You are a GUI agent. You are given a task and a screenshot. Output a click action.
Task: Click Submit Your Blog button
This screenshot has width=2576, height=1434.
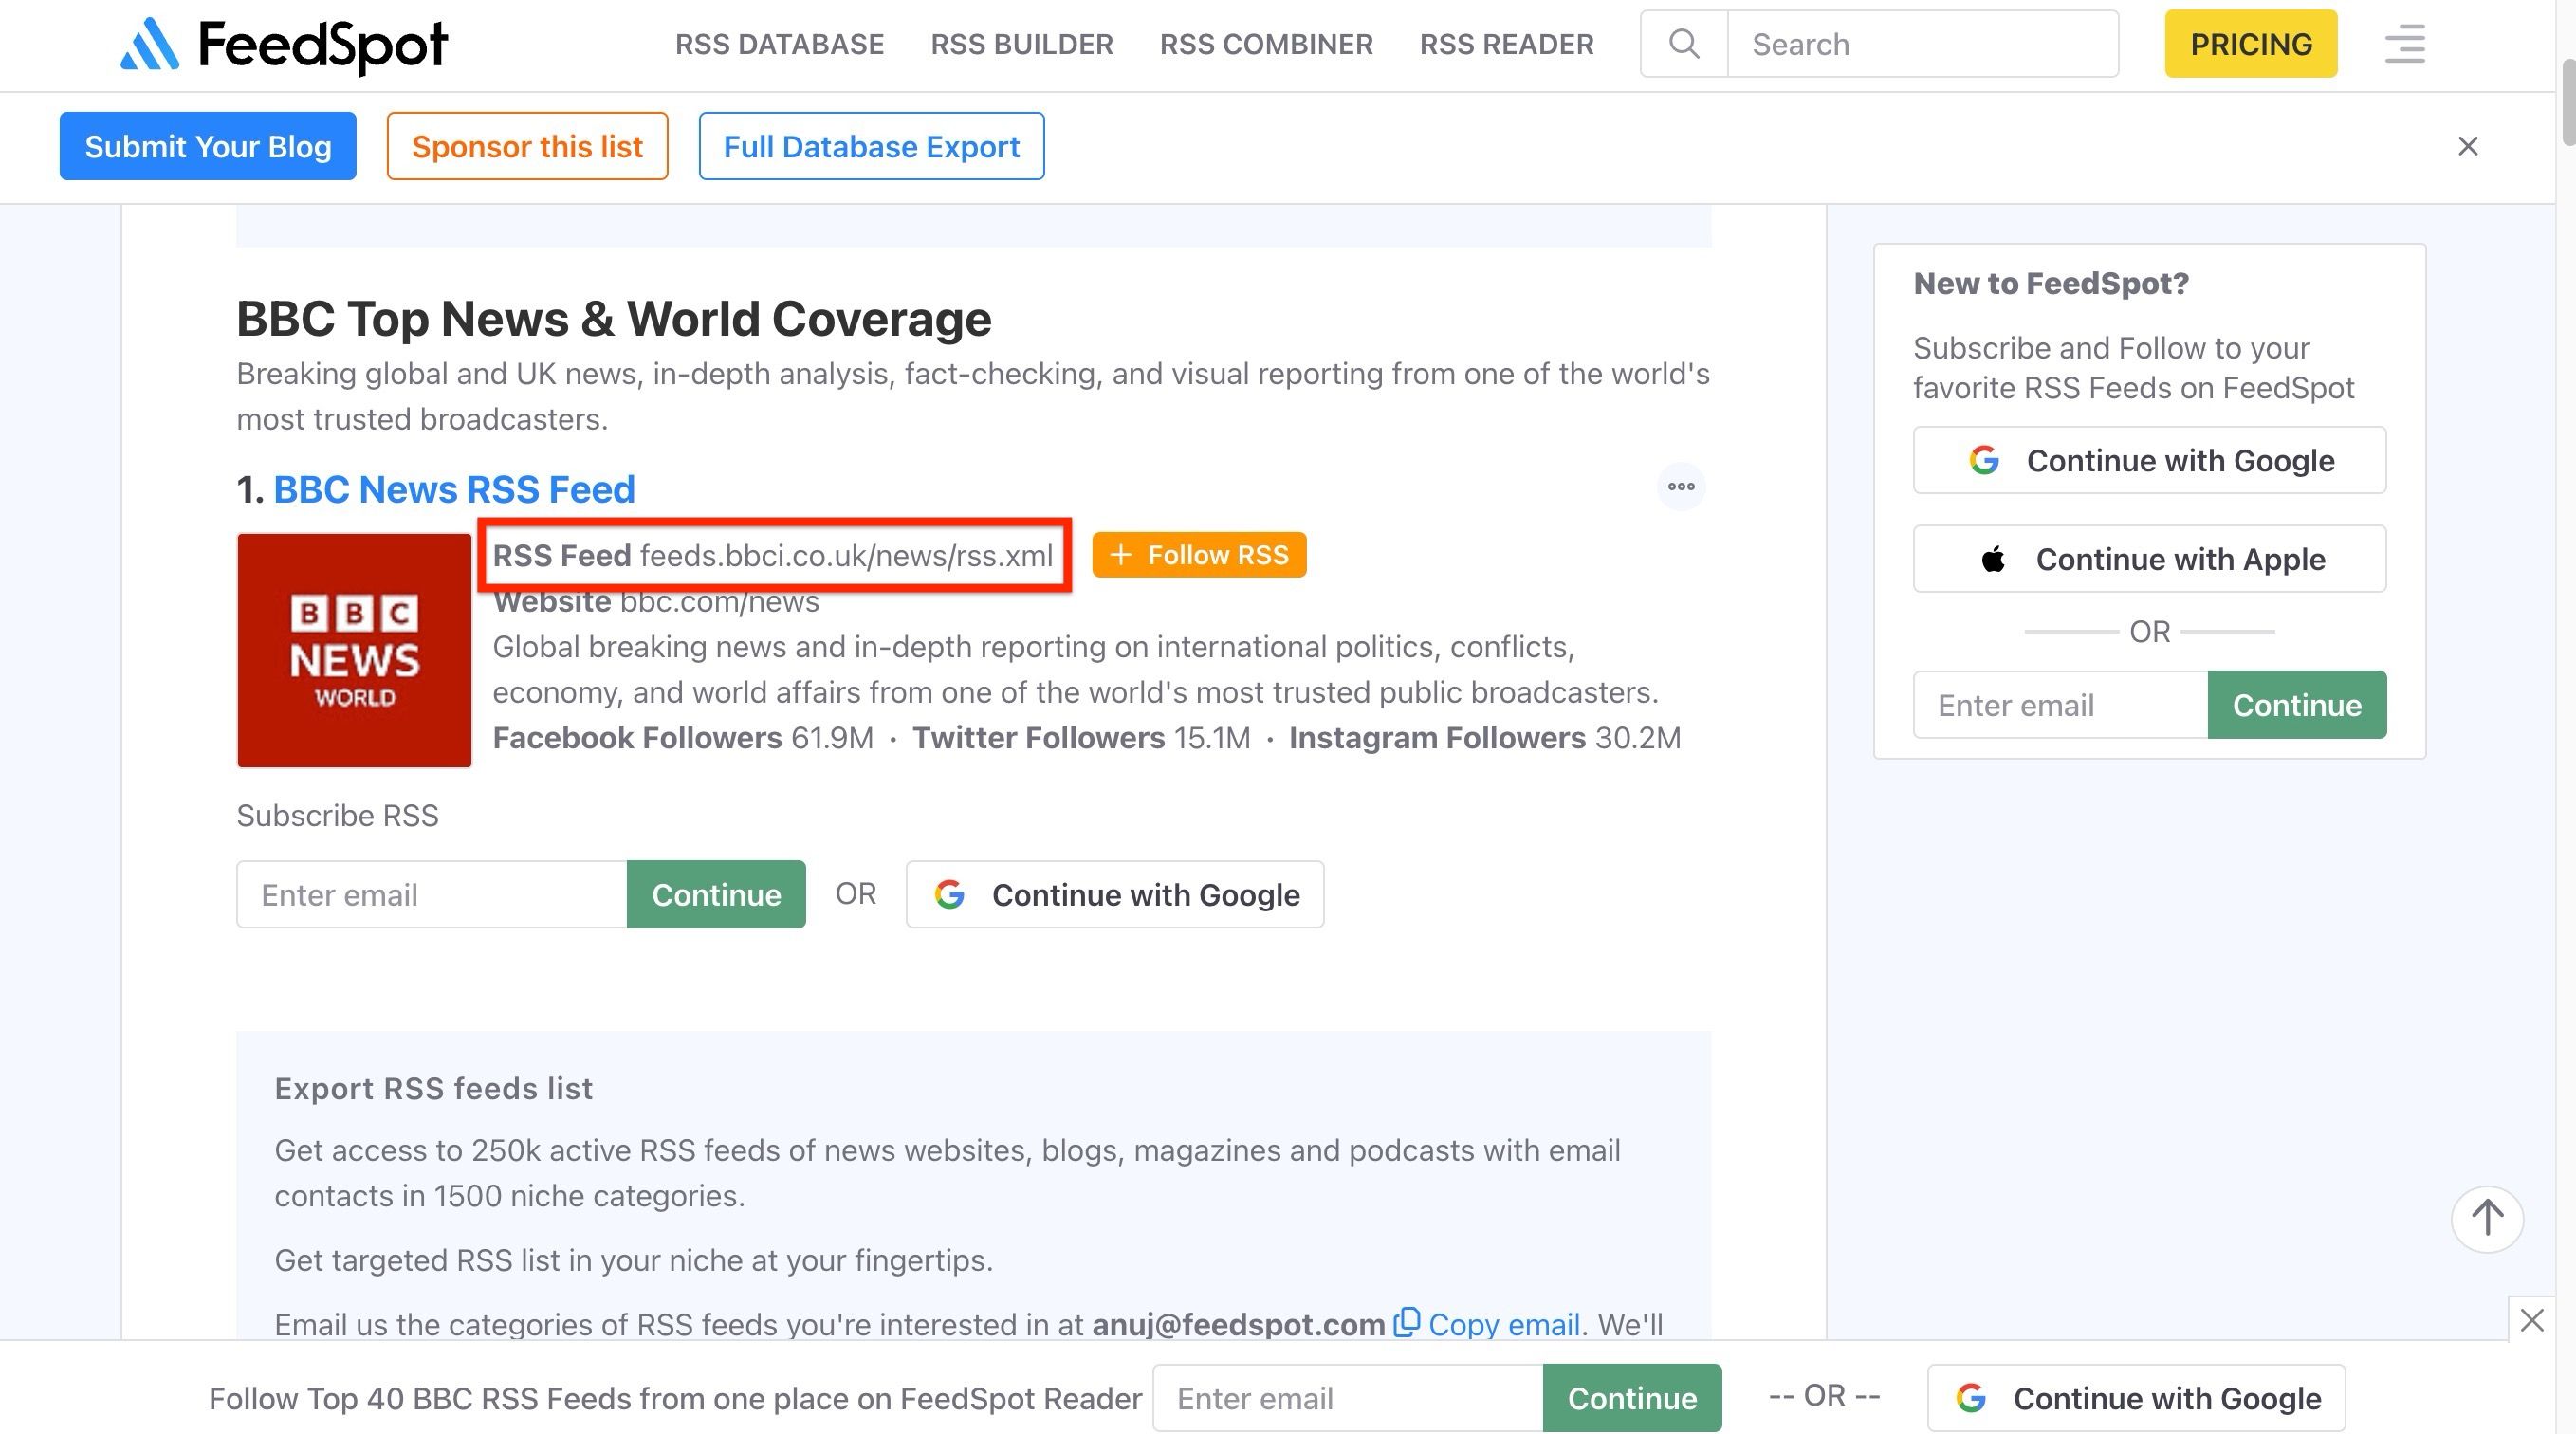pyautogui.click(x=208, y=146)
